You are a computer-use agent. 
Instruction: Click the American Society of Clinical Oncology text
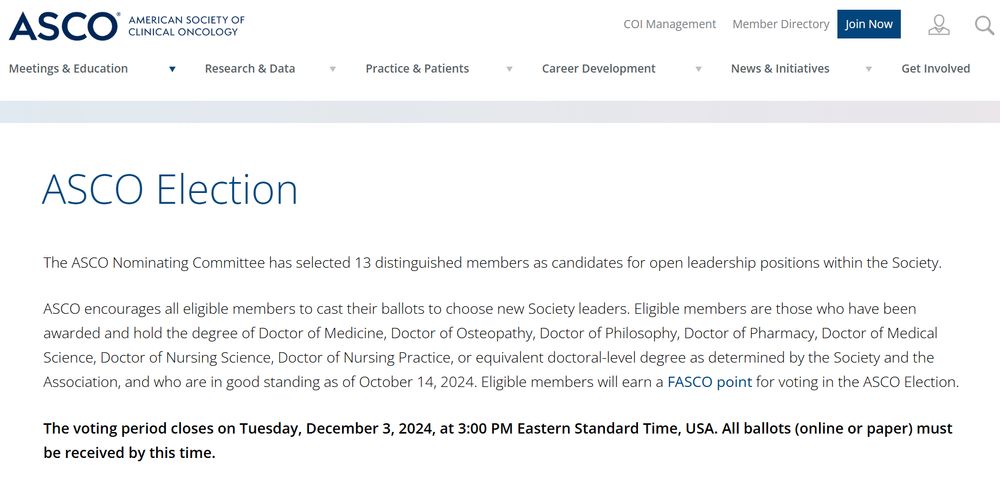(186, 25)
